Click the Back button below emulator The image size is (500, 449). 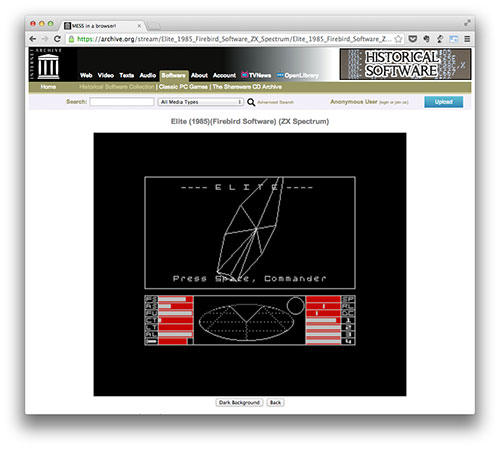275,403
